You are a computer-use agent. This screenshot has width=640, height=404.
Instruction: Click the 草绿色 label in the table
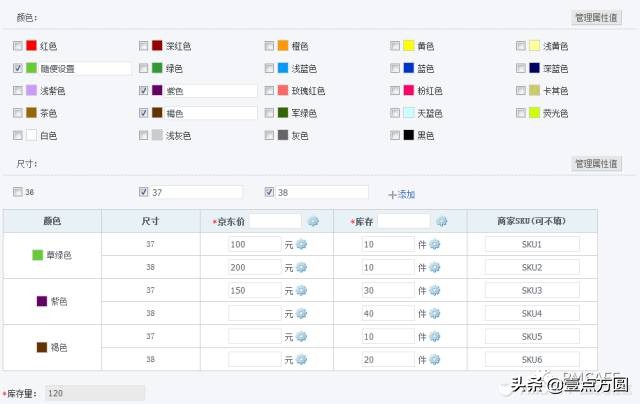point(59,255)
